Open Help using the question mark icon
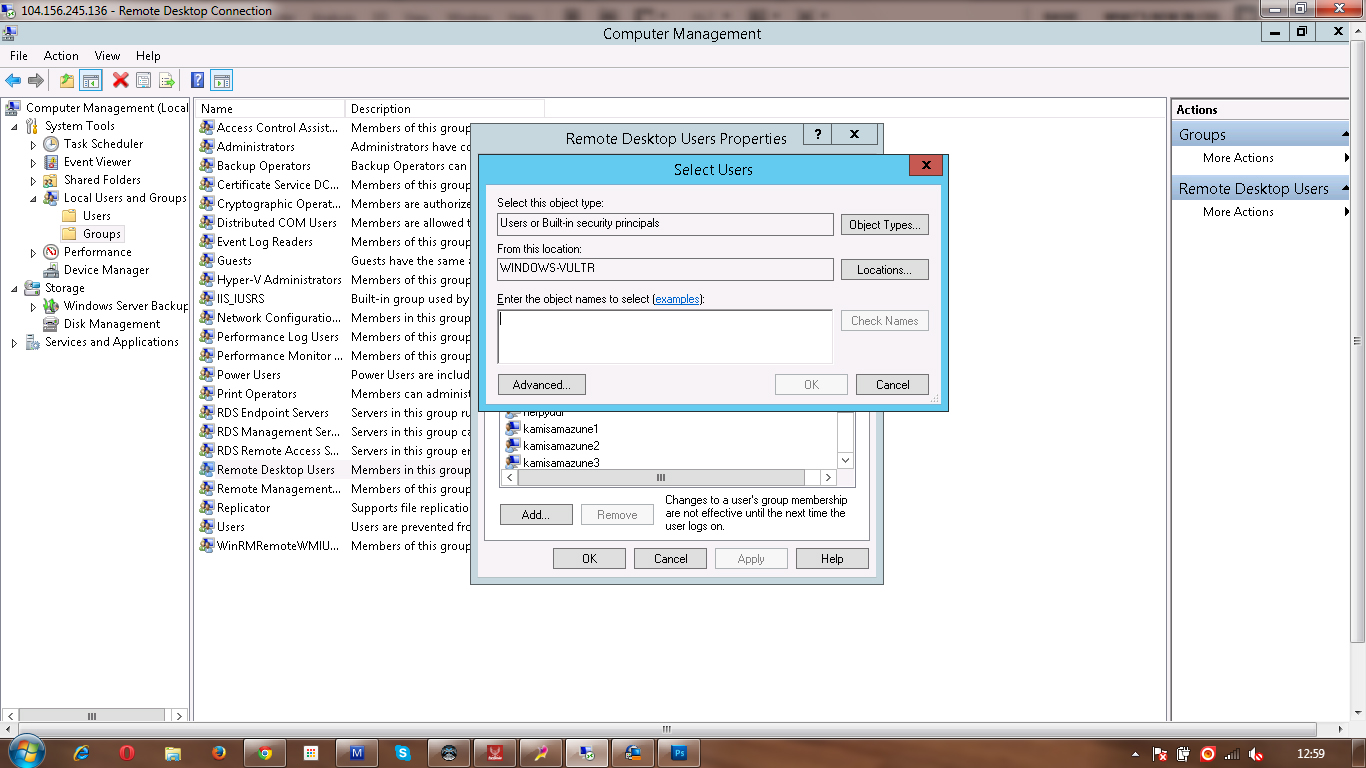1366x768 pixels. [198, 81]
